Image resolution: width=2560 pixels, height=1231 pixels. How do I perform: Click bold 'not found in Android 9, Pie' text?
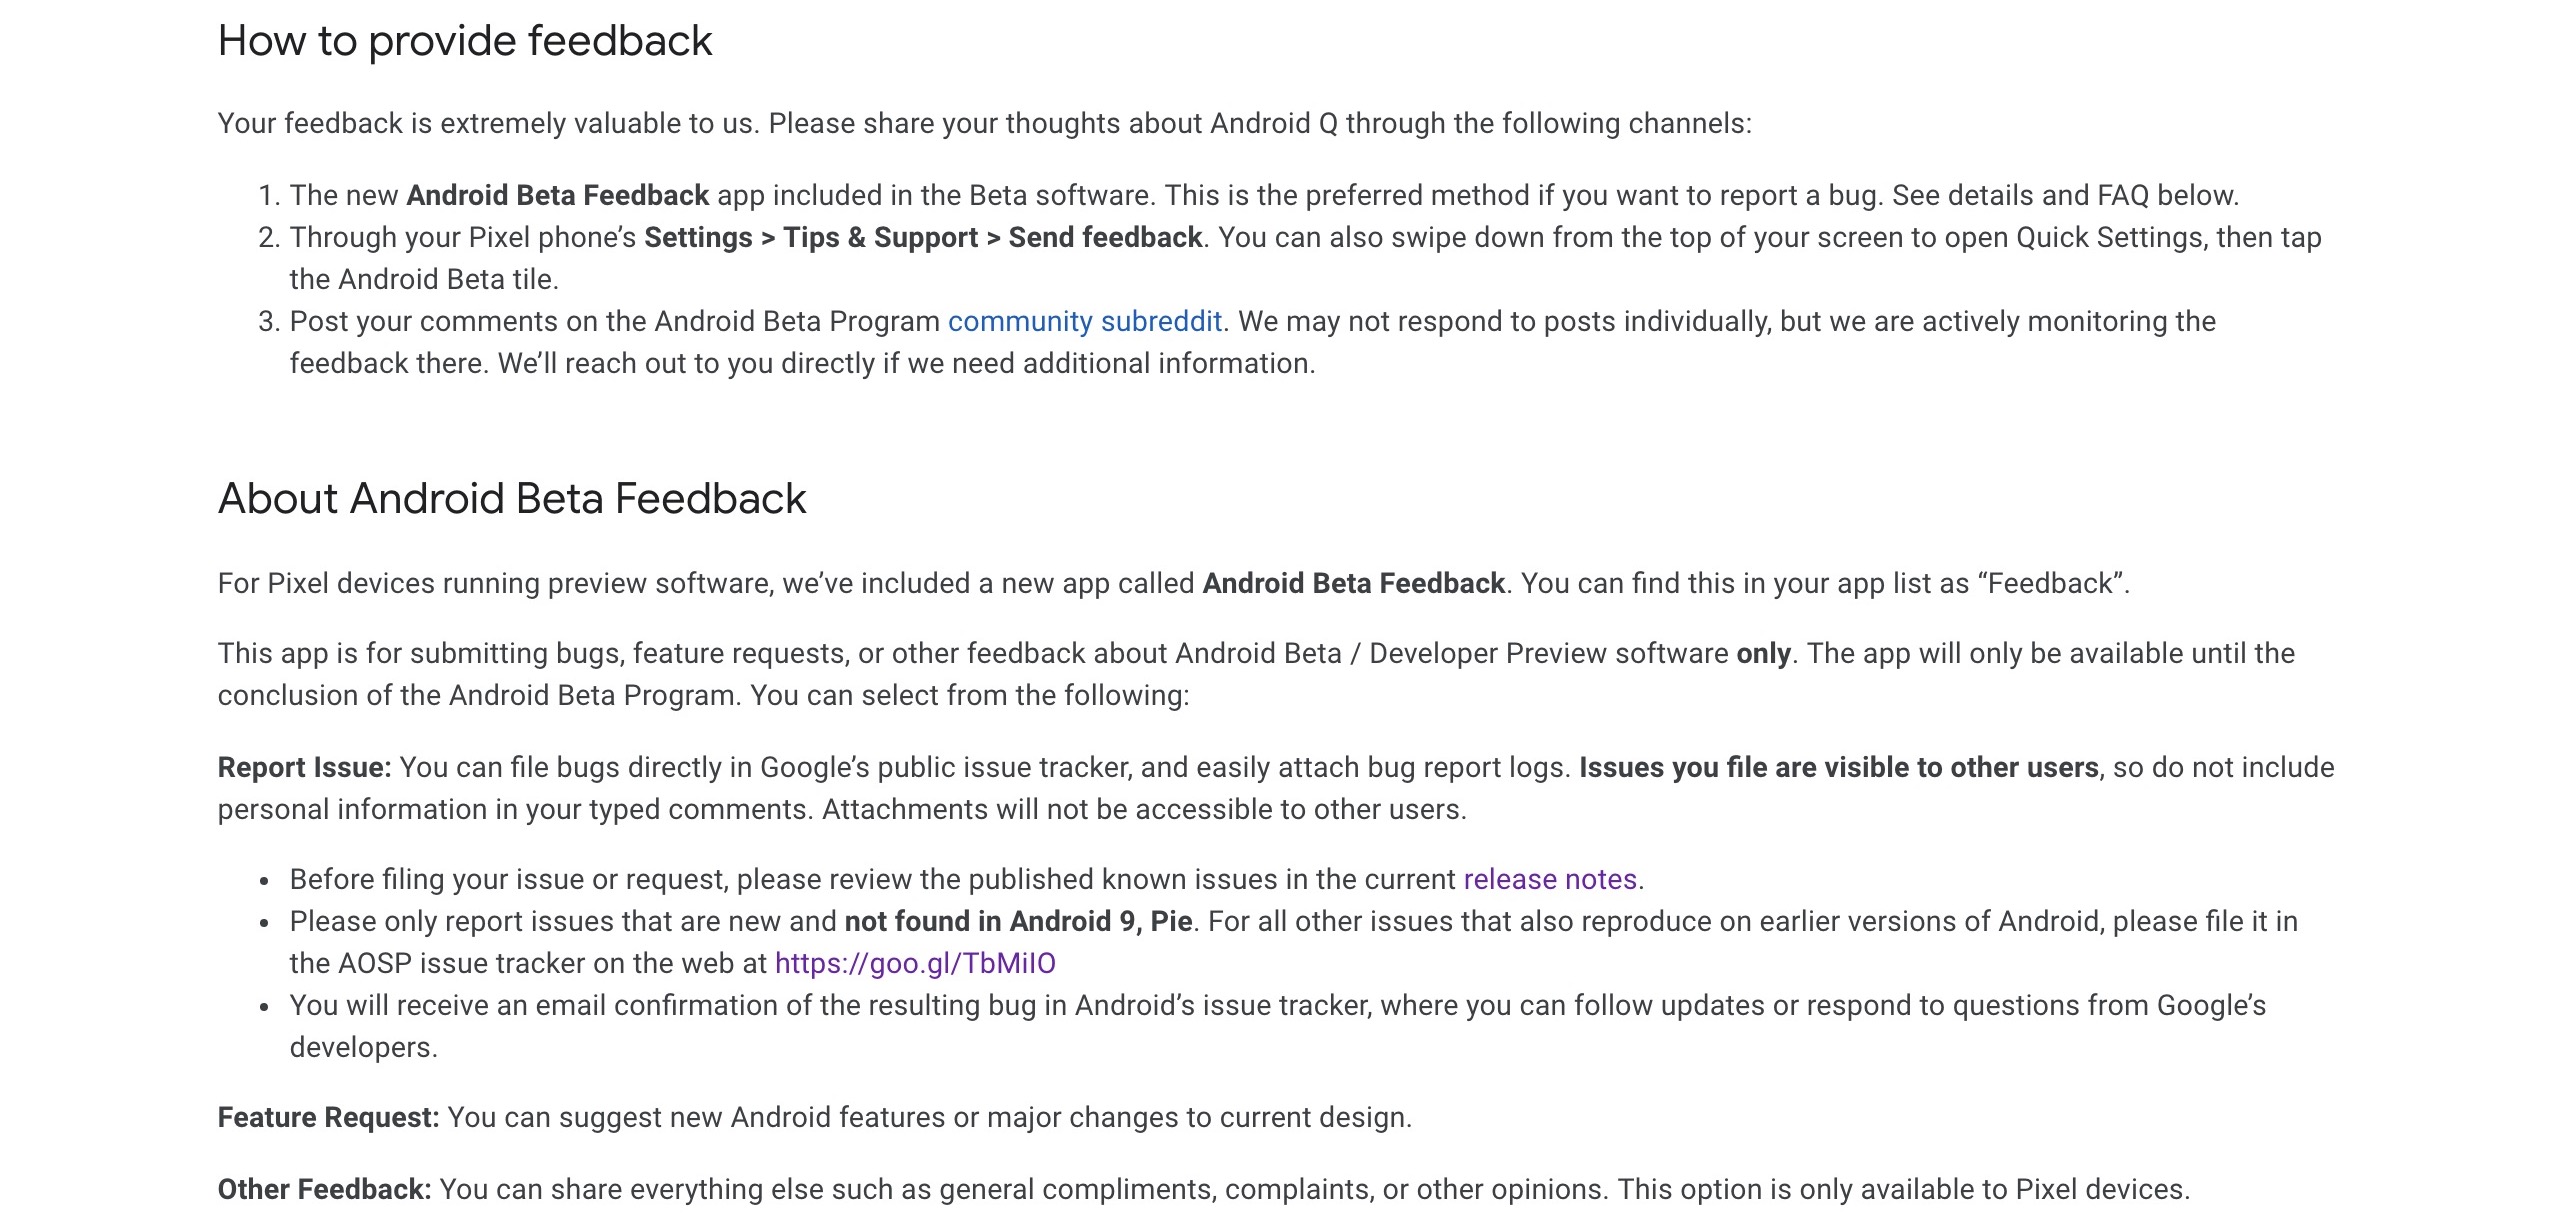coord(1017,921)
